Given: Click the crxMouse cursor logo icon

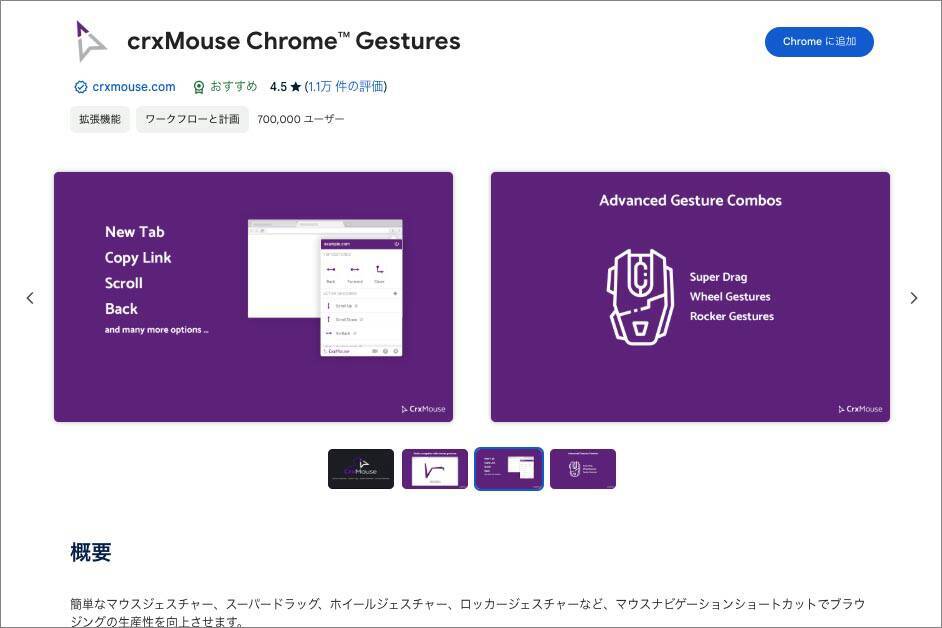Looking at the screenshot, I should click(x=91, y=41).
